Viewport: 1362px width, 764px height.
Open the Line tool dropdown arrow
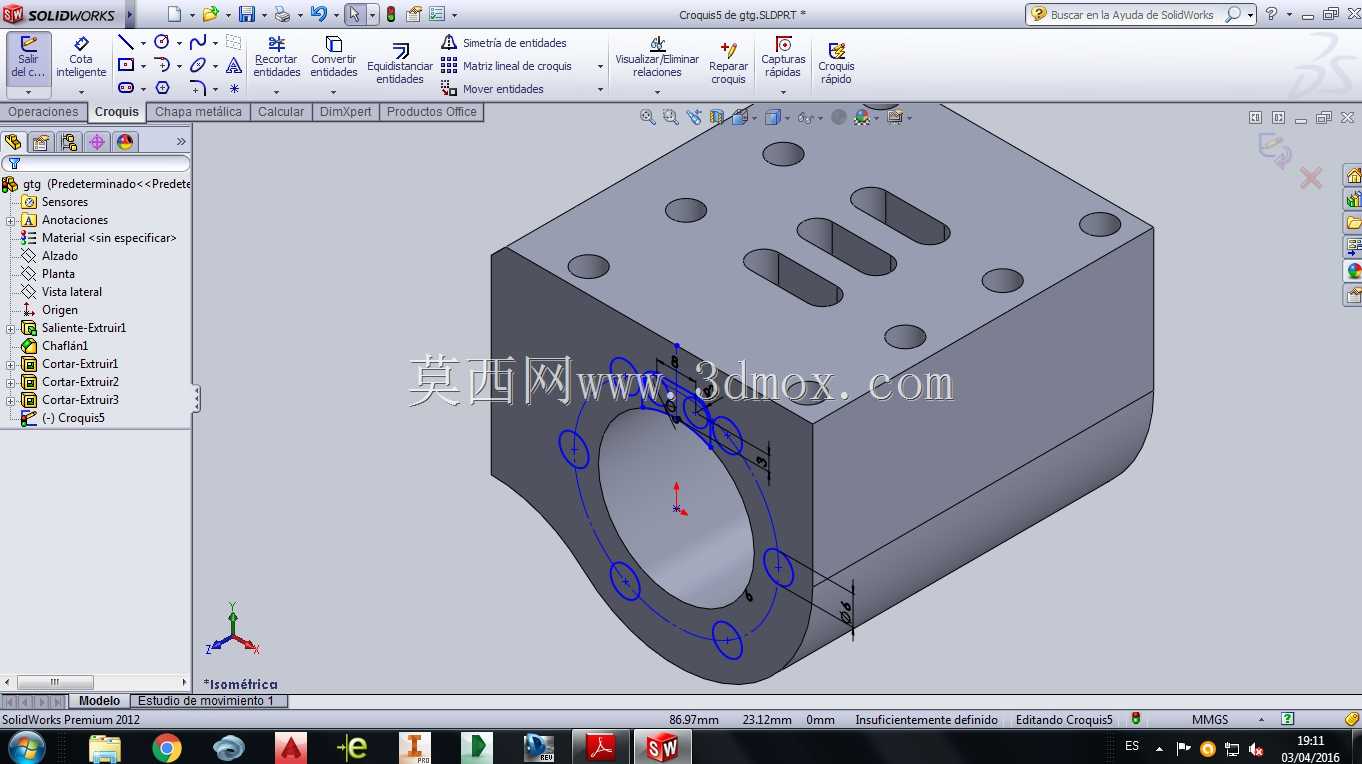point(143,43)
